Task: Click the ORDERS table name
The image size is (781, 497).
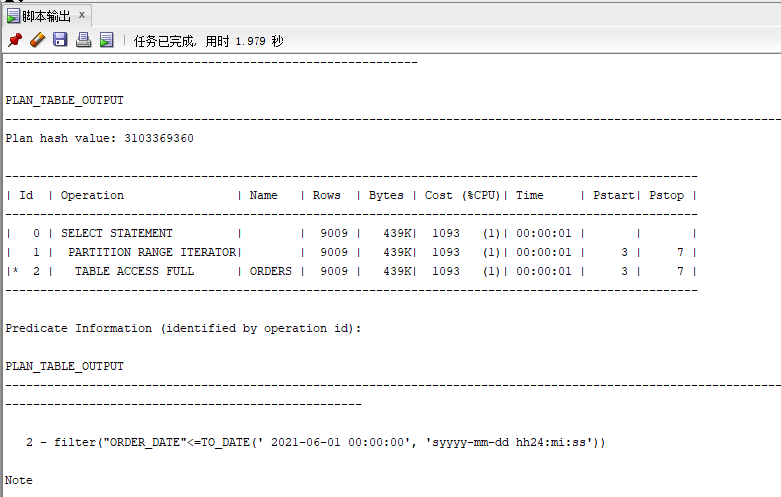Action: (270, 271)
